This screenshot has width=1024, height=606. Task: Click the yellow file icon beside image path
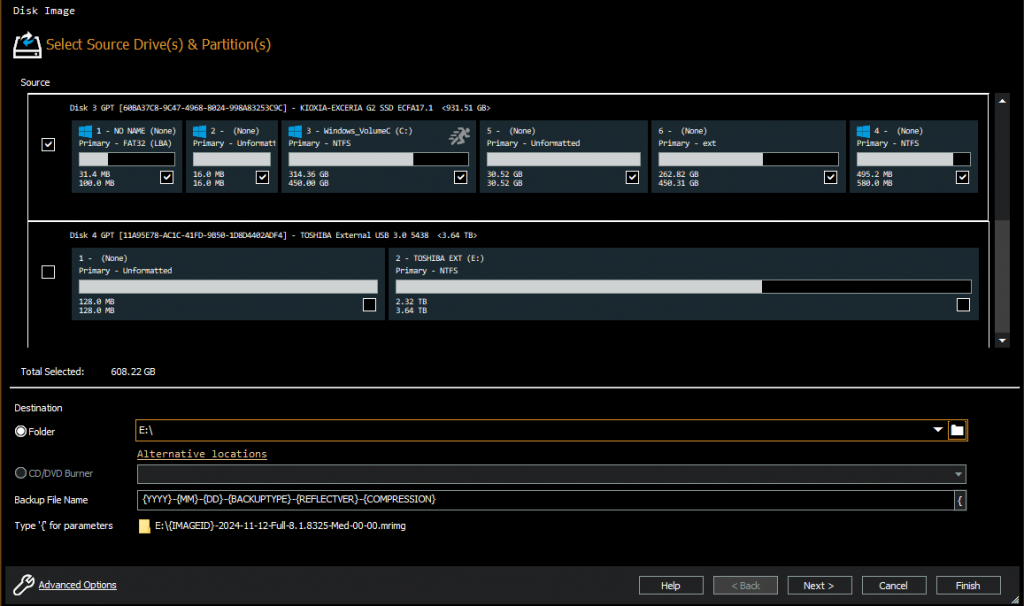144,526
